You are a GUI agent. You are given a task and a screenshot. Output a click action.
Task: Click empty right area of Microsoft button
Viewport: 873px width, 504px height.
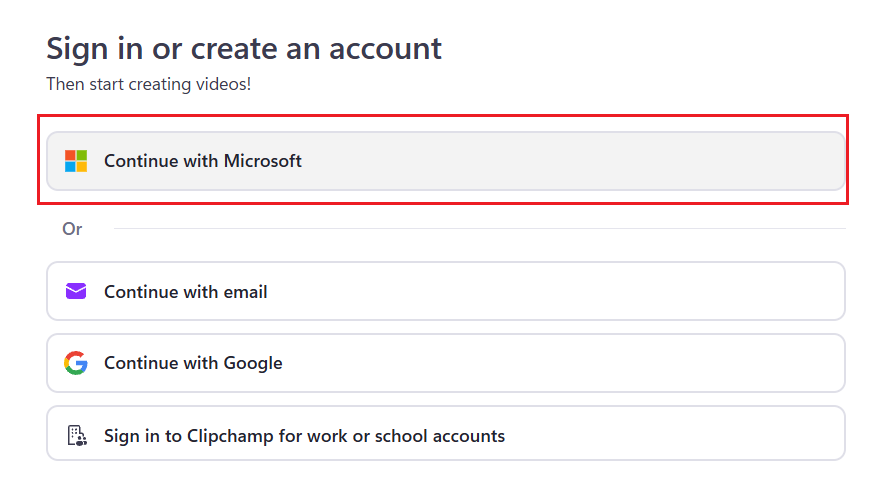click(x=700, y=161)
